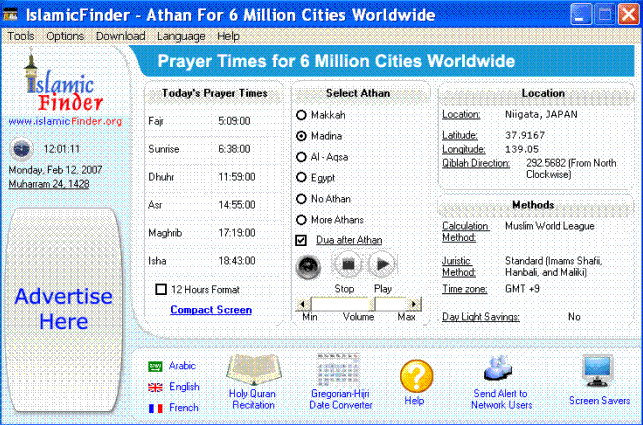Click the globe clock icon beside current time

(21, 149)
